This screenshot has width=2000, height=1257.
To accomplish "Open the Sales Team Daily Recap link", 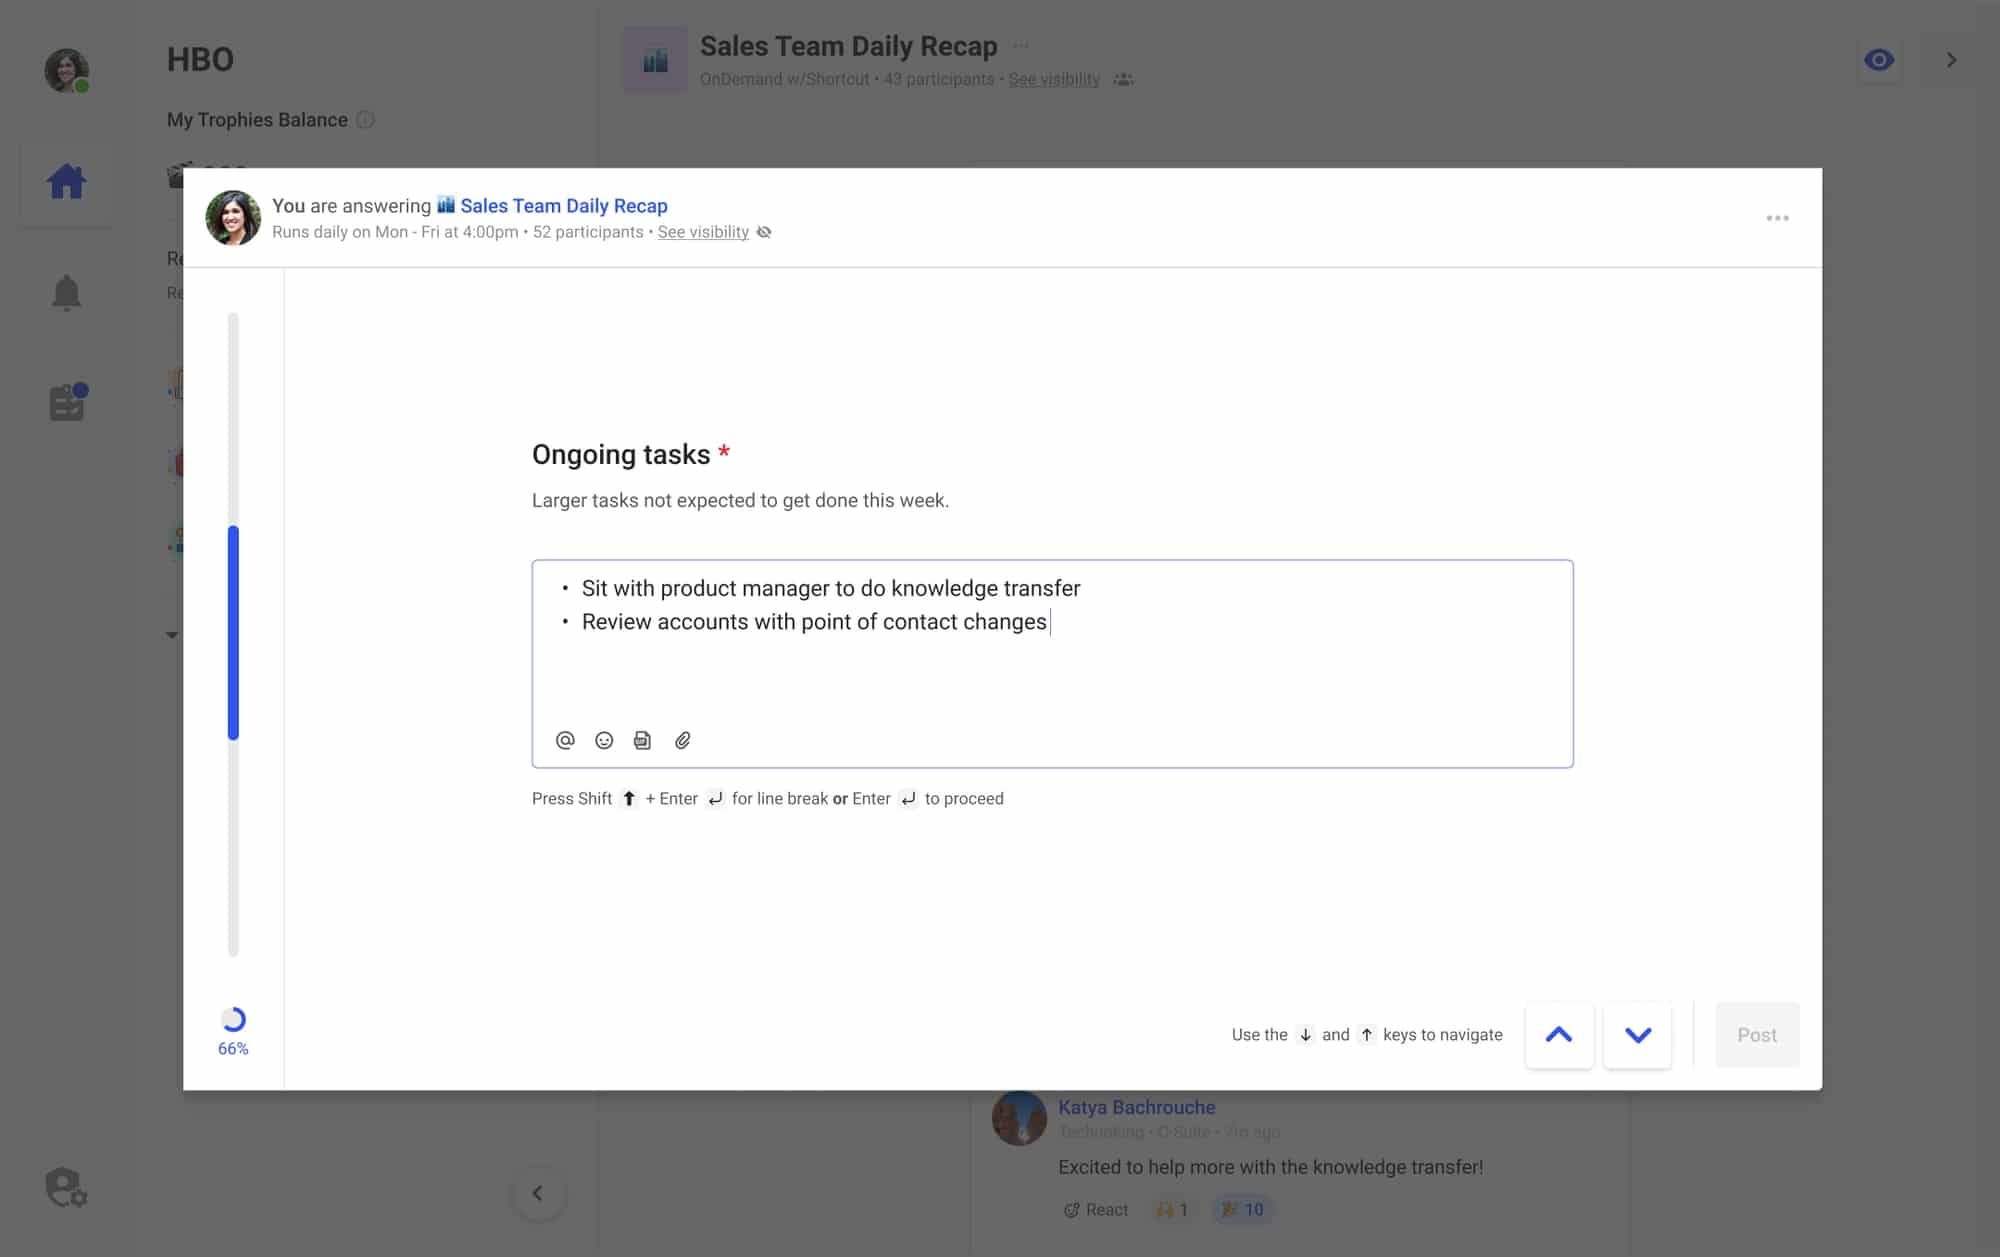I will [x=563, y=205].
